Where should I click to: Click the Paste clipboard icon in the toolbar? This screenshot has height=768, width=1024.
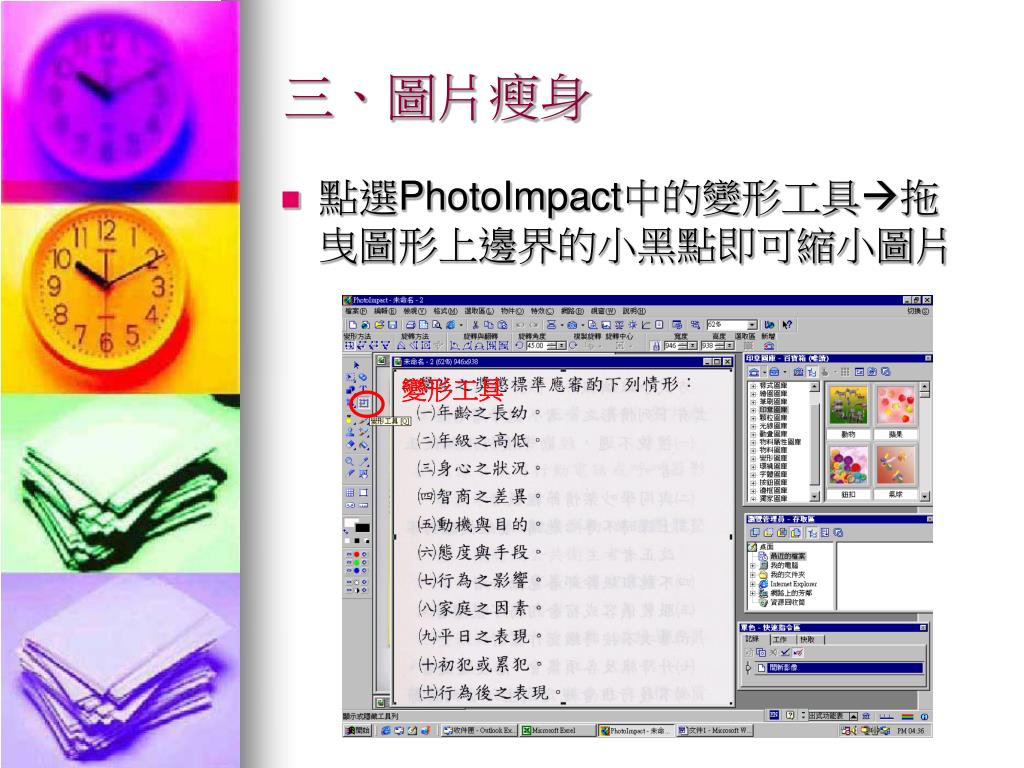point(502,325)
